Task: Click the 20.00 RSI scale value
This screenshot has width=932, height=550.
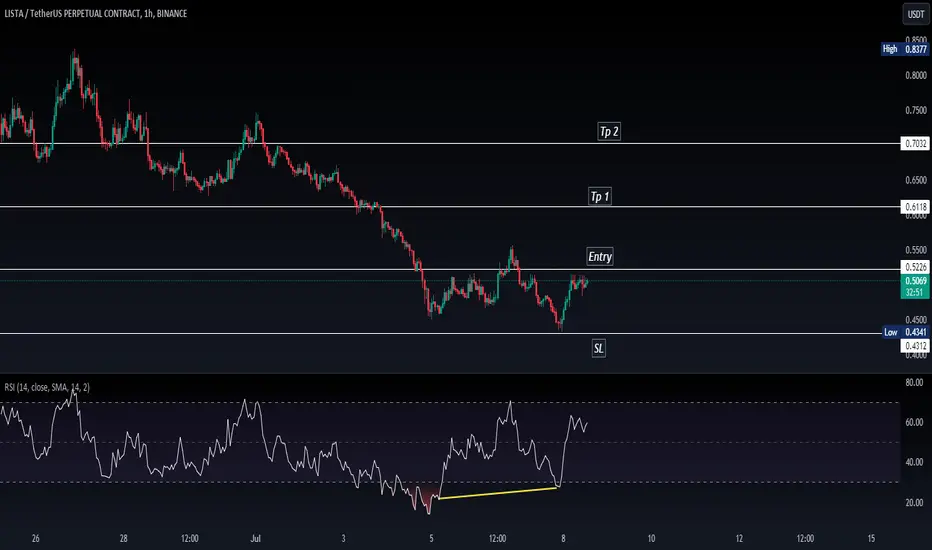Action: point(914,502)
